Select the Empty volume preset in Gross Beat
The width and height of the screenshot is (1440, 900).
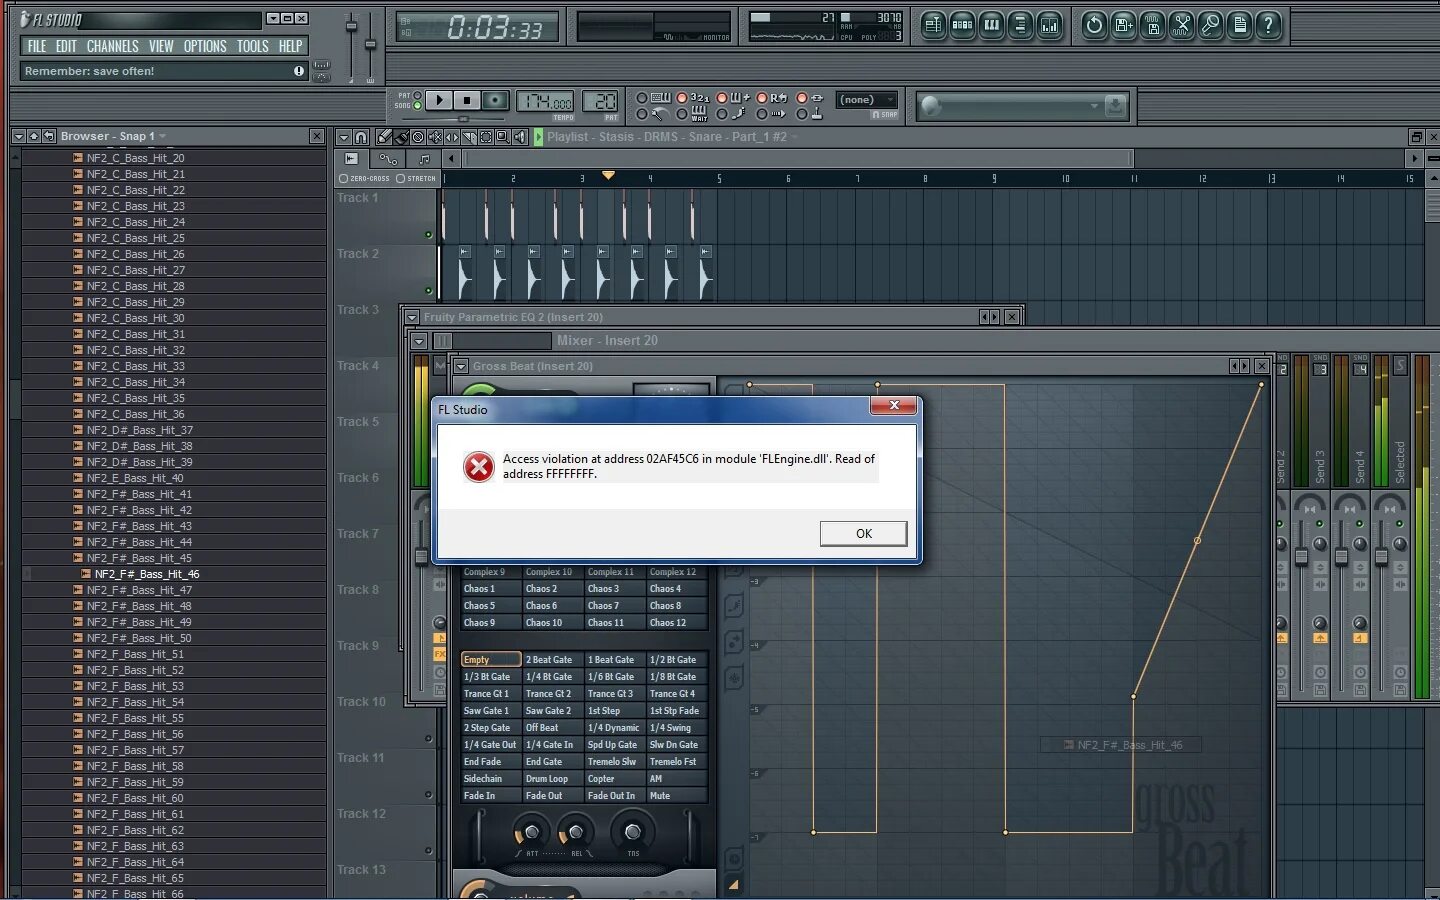click(491, 660)
